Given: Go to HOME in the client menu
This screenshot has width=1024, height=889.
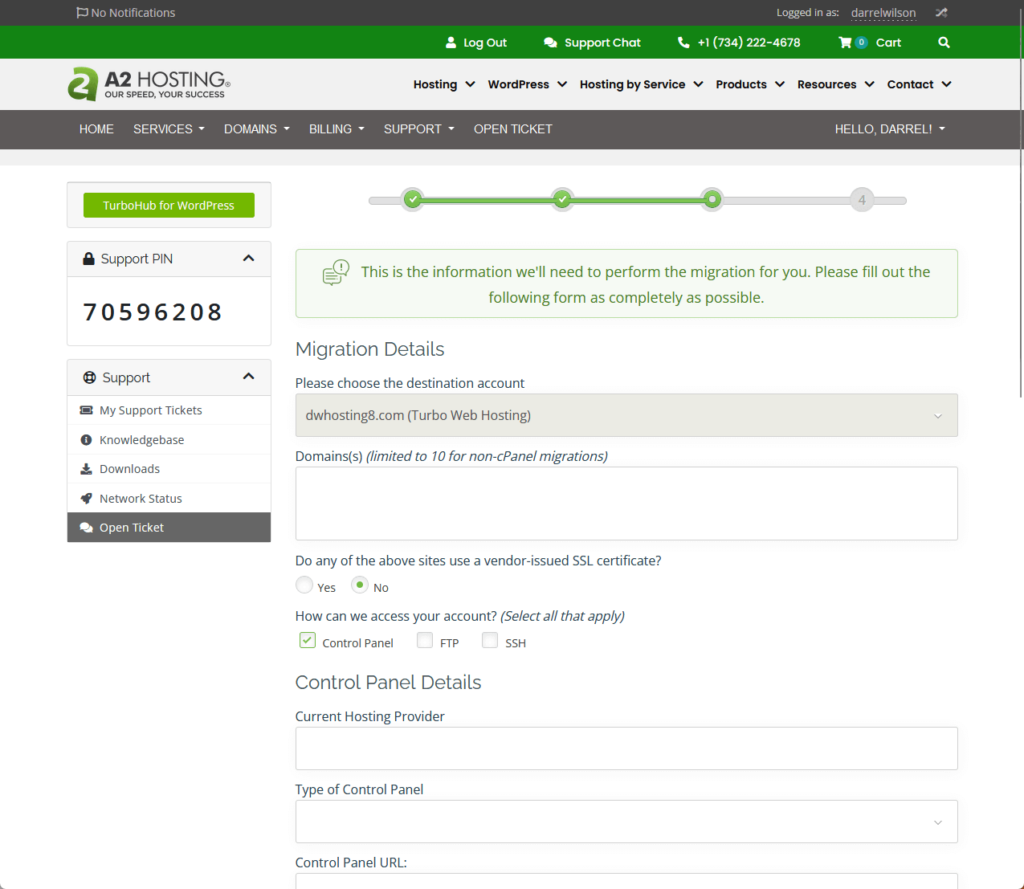Looking at the screenshot, I should (x=97, y=129).
